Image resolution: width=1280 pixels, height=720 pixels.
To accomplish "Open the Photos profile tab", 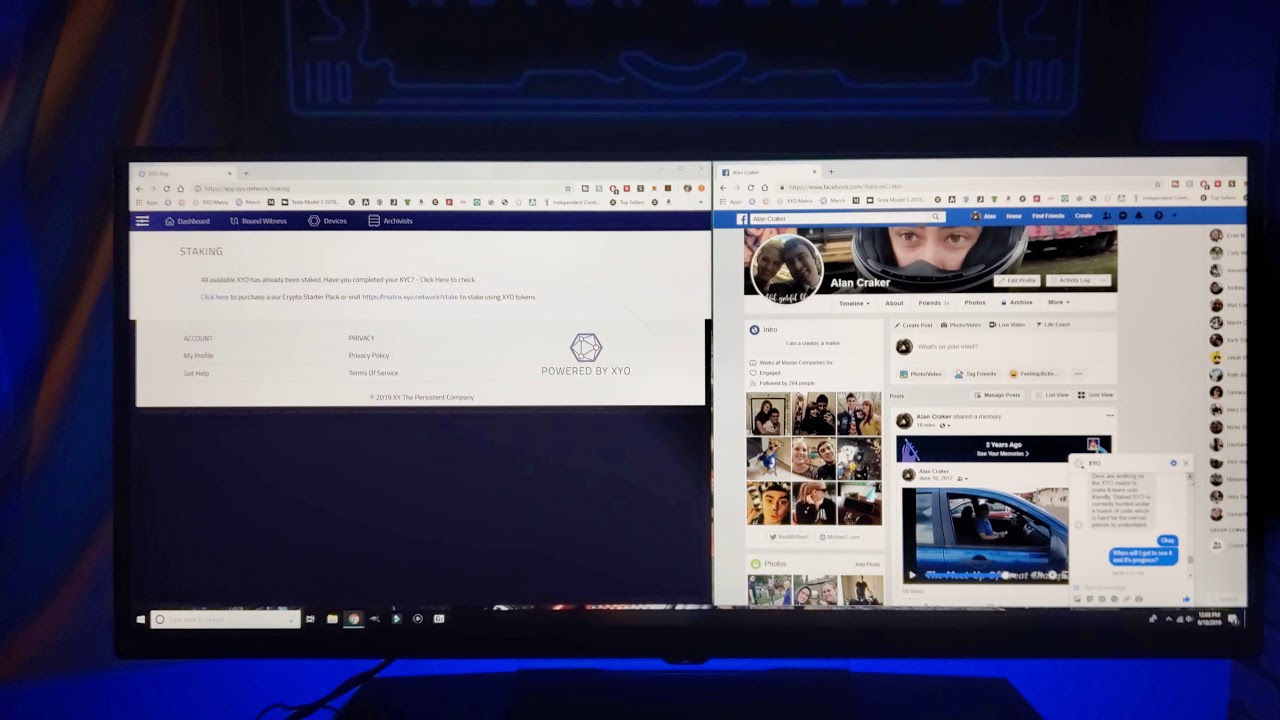I will tap(974, 303).
